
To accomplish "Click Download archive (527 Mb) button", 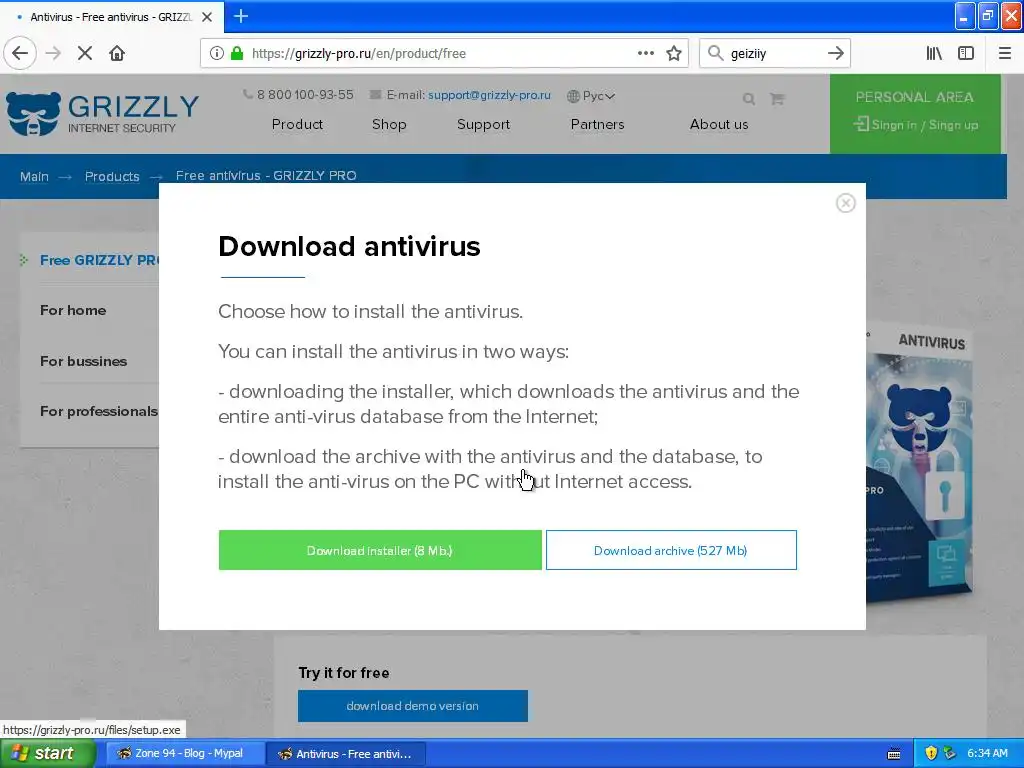I will [671, 550].
